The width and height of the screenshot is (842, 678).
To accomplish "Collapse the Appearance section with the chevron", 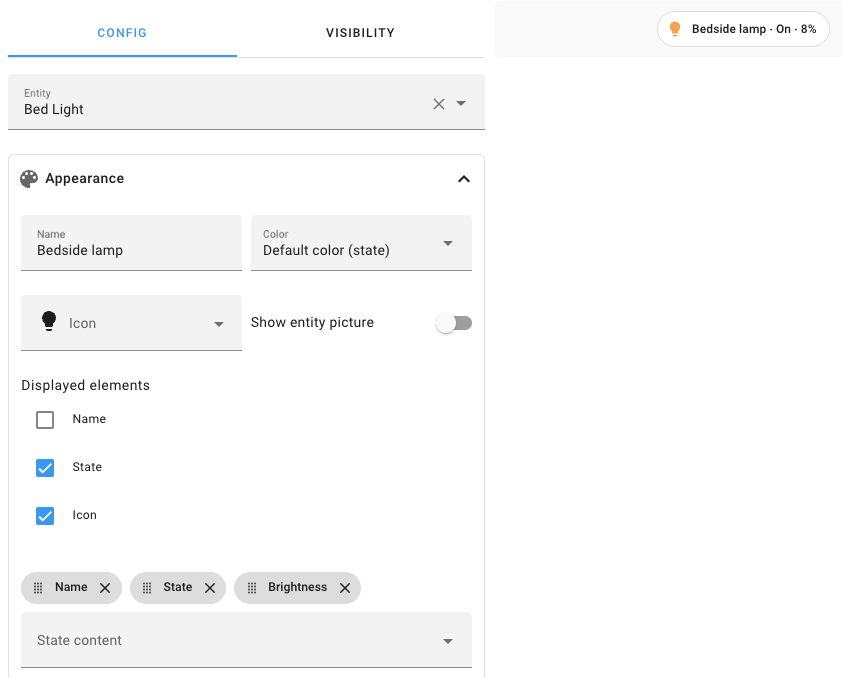I will click(464, 178).
